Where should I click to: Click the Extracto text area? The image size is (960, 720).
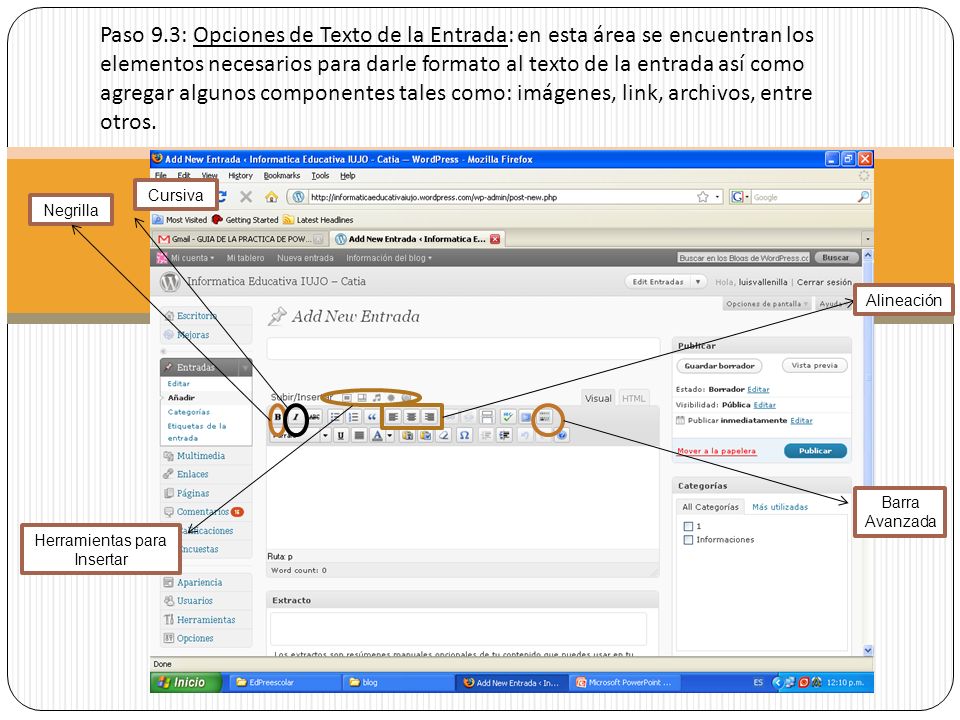point(459,628)
